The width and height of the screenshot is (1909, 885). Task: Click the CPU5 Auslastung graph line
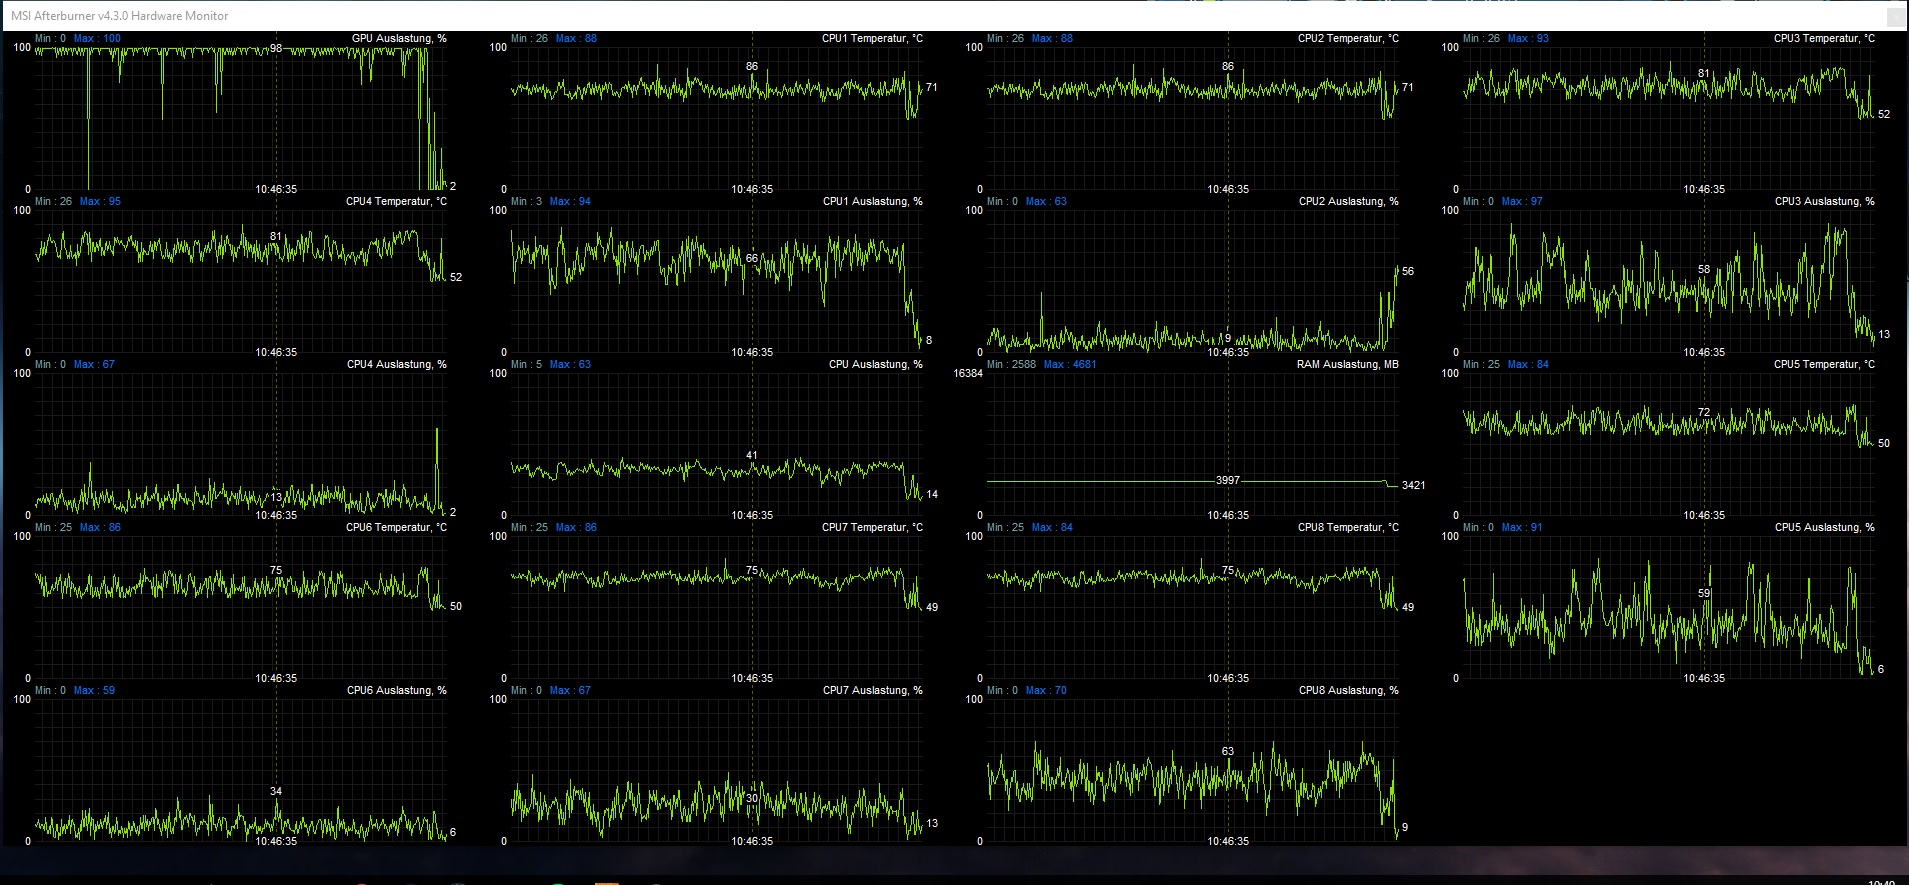[1668, 617]
